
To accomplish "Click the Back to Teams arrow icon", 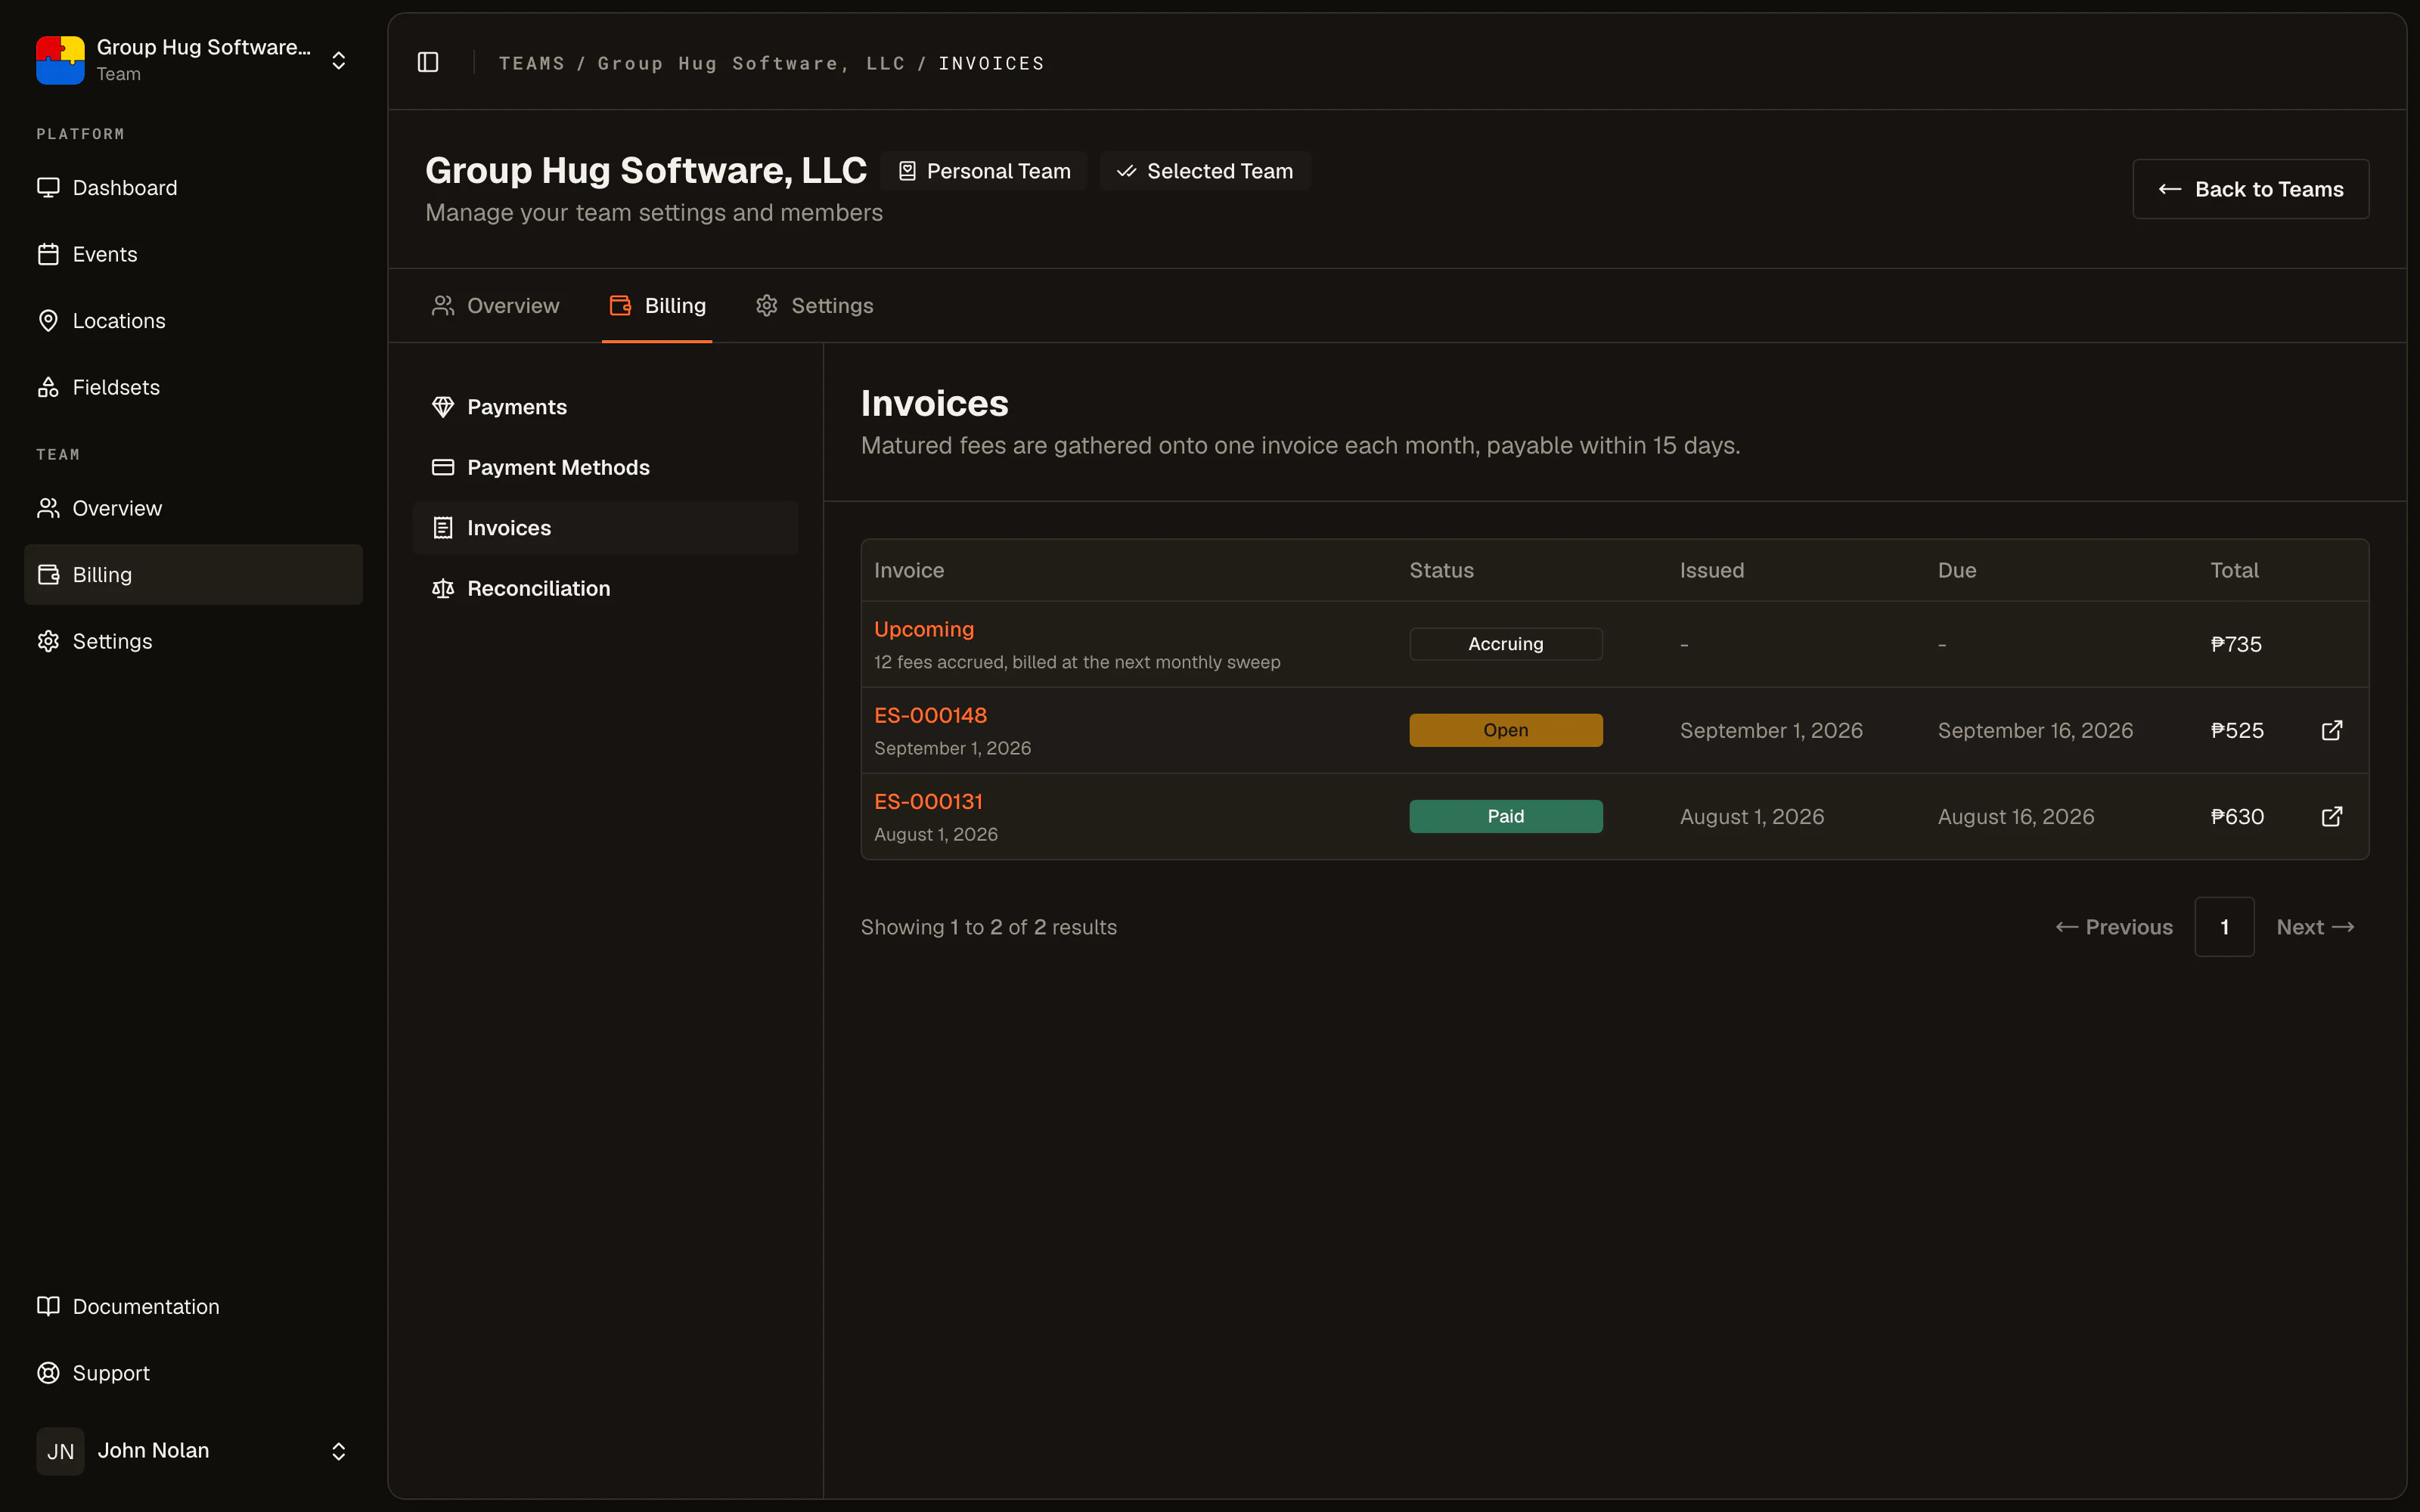I will tap(2170, 189).
